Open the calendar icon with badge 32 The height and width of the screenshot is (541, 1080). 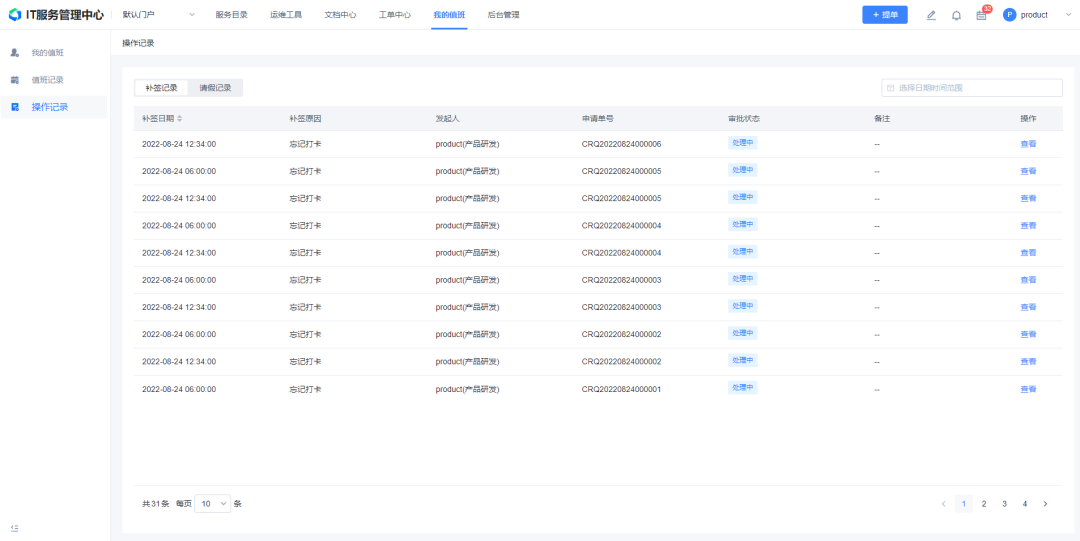point(981,15)
